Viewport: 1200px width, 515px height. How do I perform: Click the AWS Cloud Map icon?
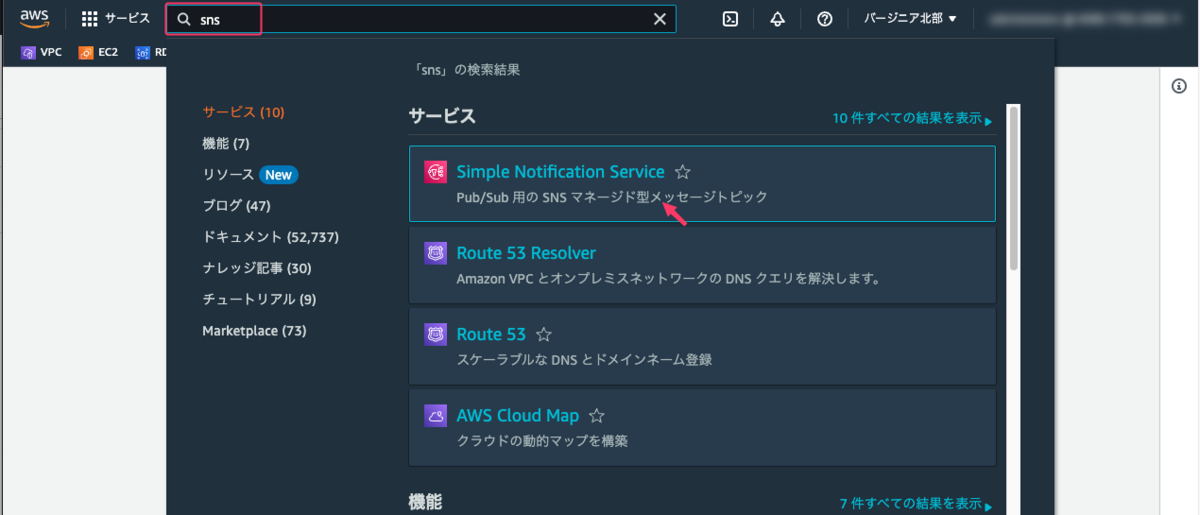pyautogui.click(x=435, y=415)
